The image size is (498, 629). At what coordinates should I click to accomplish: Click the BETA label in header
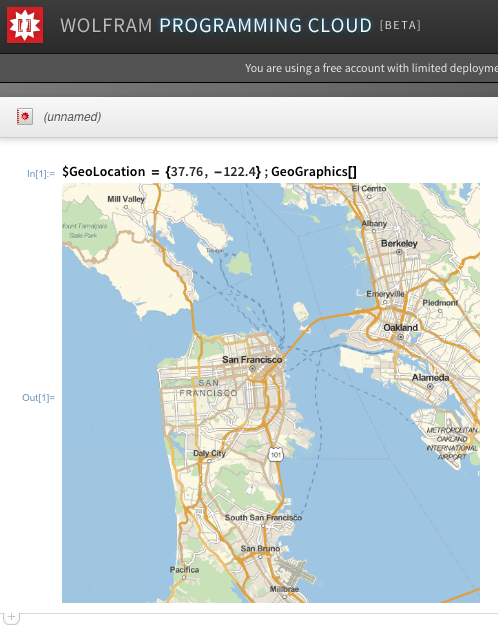(x=400, y=26)
